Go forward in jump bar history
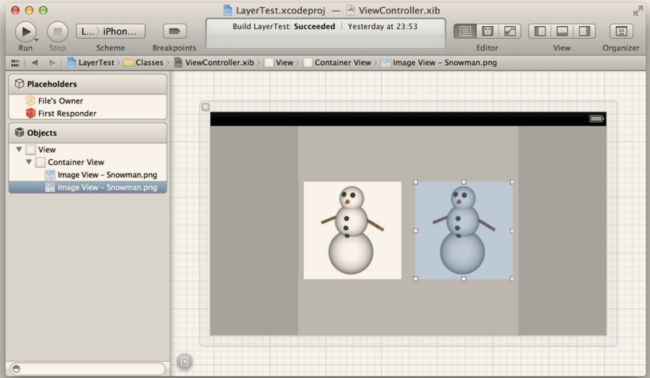The height and width of the screenshot is (378, 650). [52, 63]
